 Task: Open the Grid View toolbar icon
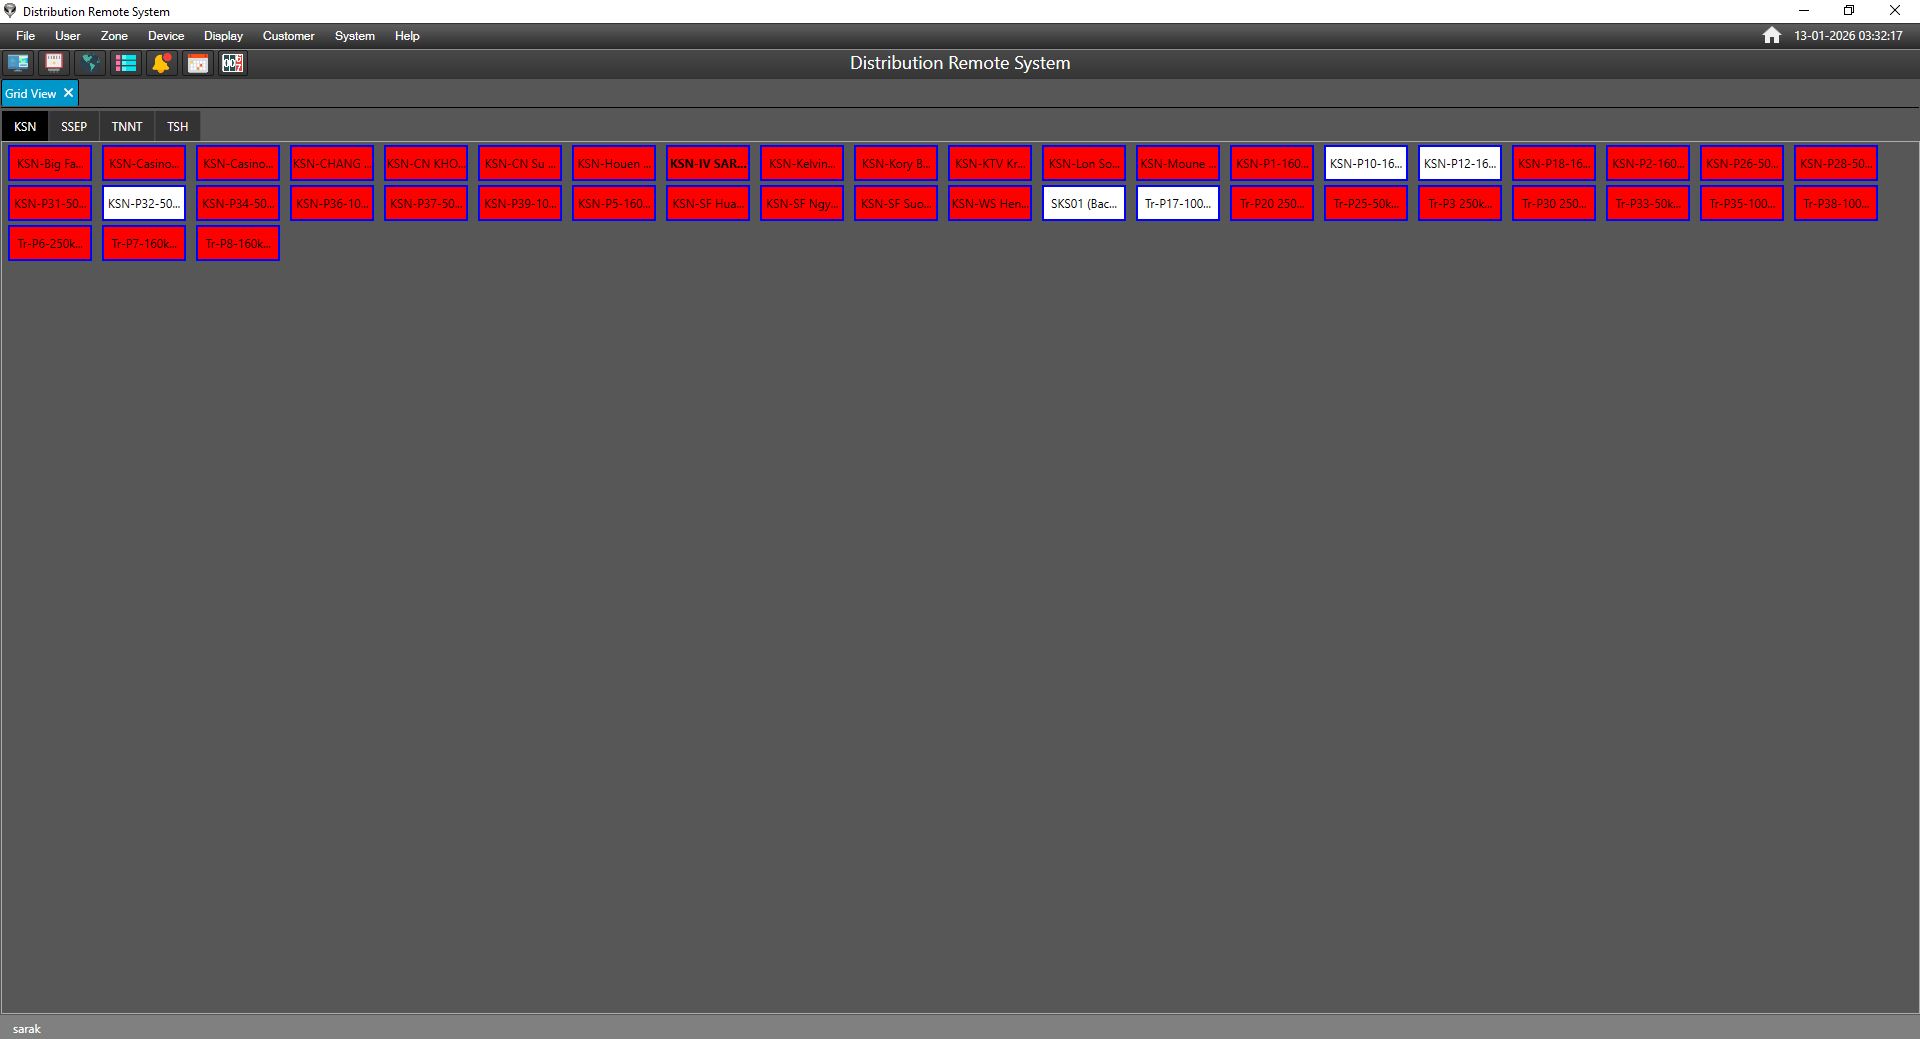click(18, 63)
